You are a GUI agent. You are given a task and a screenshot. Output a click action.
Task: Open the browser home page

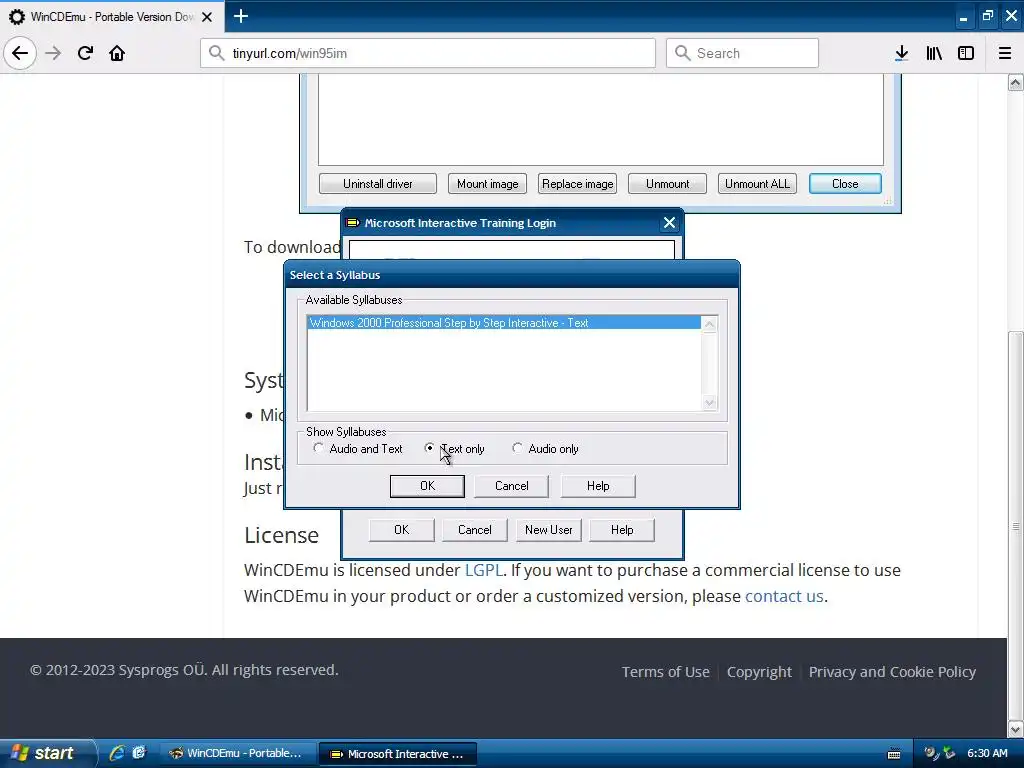tap(117, 53)
